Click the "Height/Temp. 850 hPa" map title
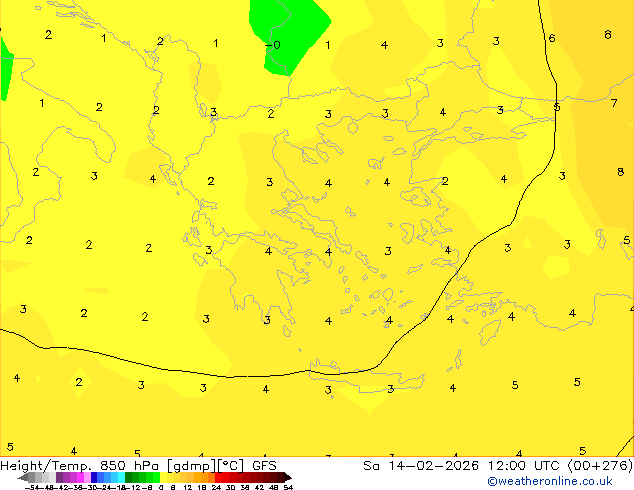Screen dimensions: 634x490 (x=79, y=465)
